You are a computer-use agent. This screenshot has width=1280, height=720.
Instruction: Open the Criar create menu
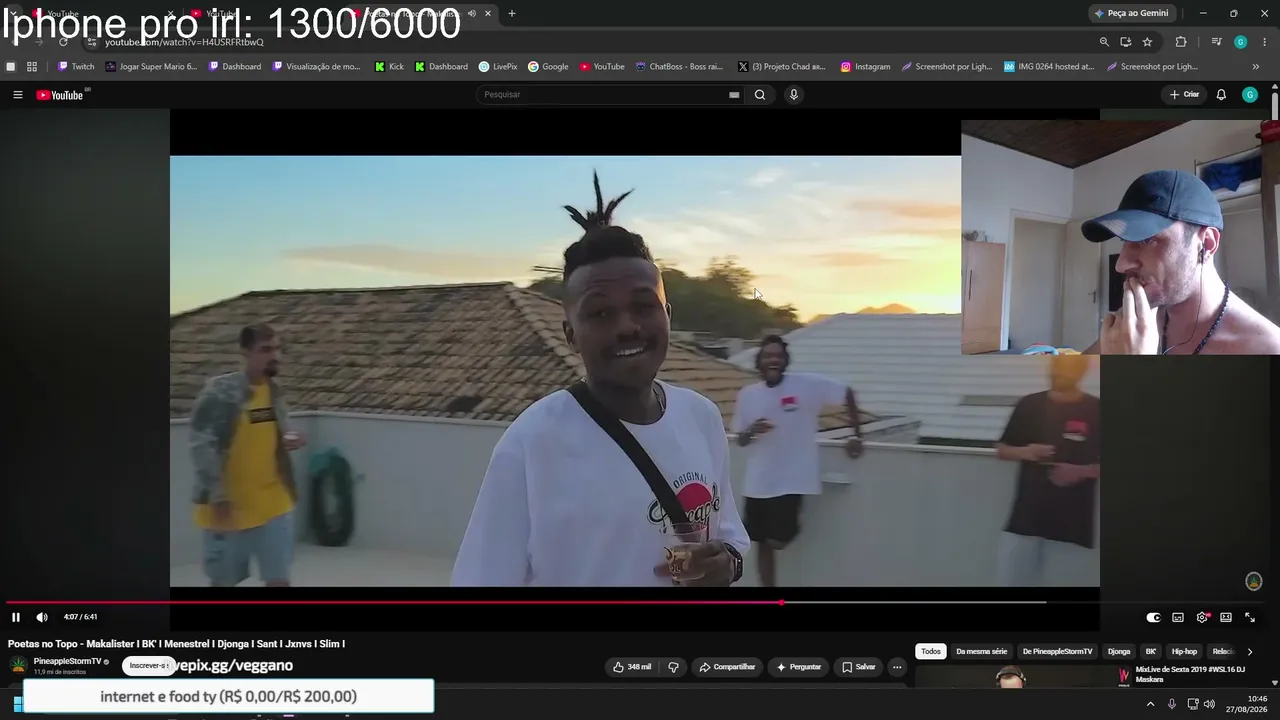tap(1184, 95)
